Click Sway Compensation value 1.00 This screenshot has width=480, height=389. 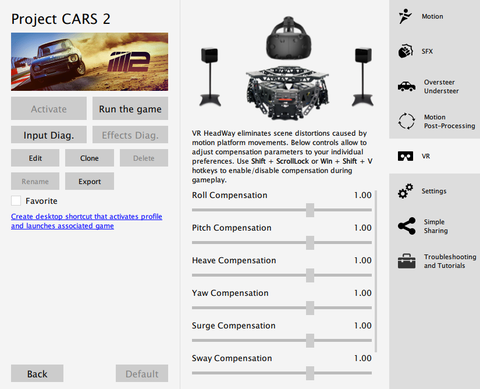click(363, 358)
